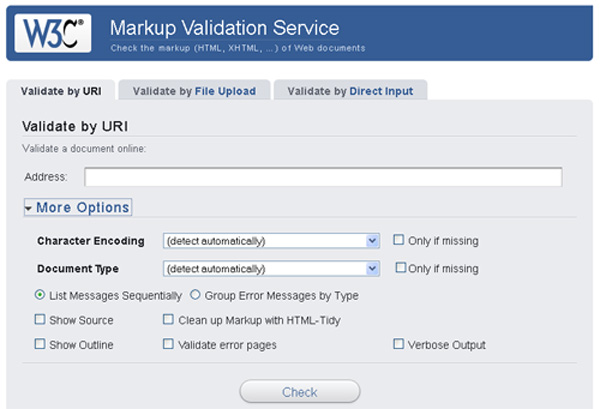Check Only if missing for Character Encoding
The width and height of the screenshot is (600, 409).
coord(399,240)
